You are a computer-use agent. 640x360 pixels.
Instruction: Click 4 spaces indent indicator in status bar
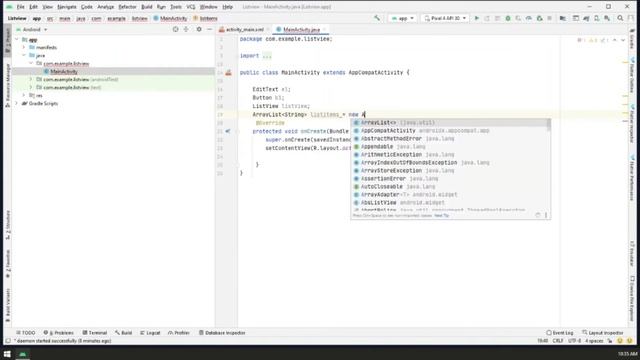(x=594, y=341)
